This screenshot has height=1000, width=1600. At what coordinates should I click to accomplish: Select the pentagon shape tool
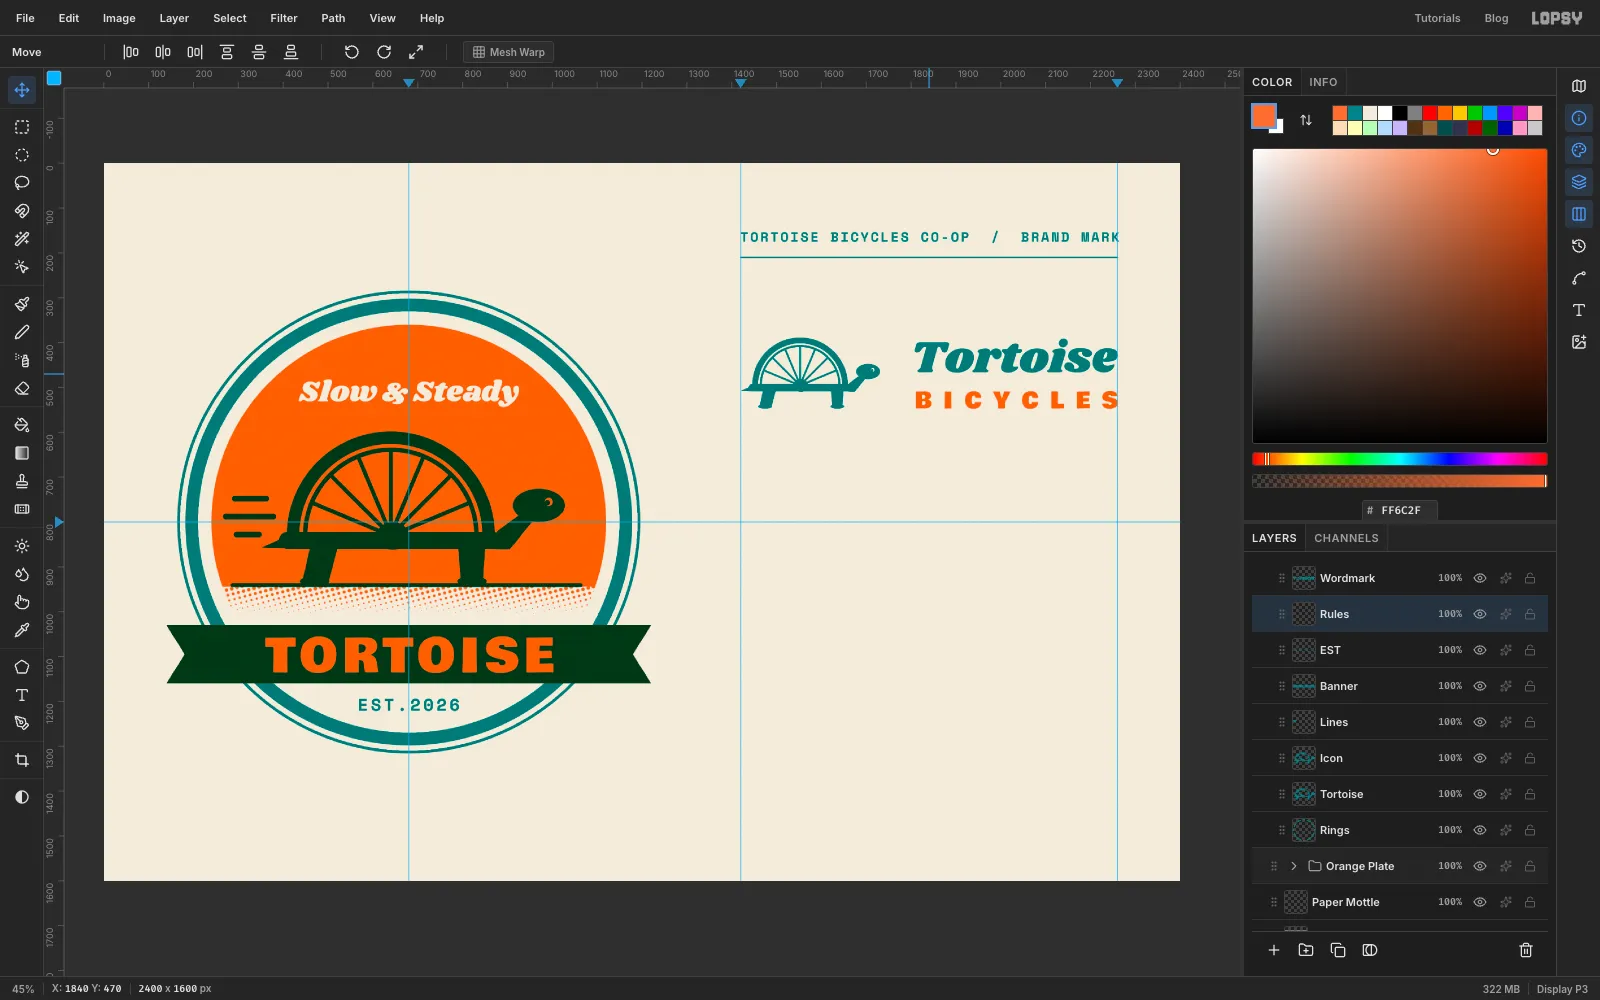[x=22, y=667]
